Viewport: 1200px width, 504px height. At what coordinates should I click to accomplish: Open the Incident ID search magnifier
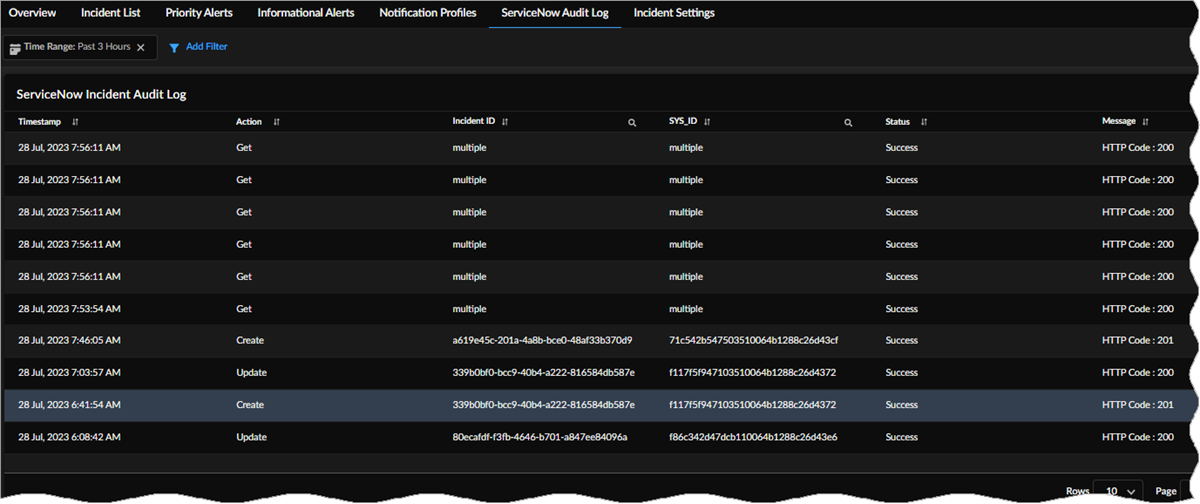(632, 122)
